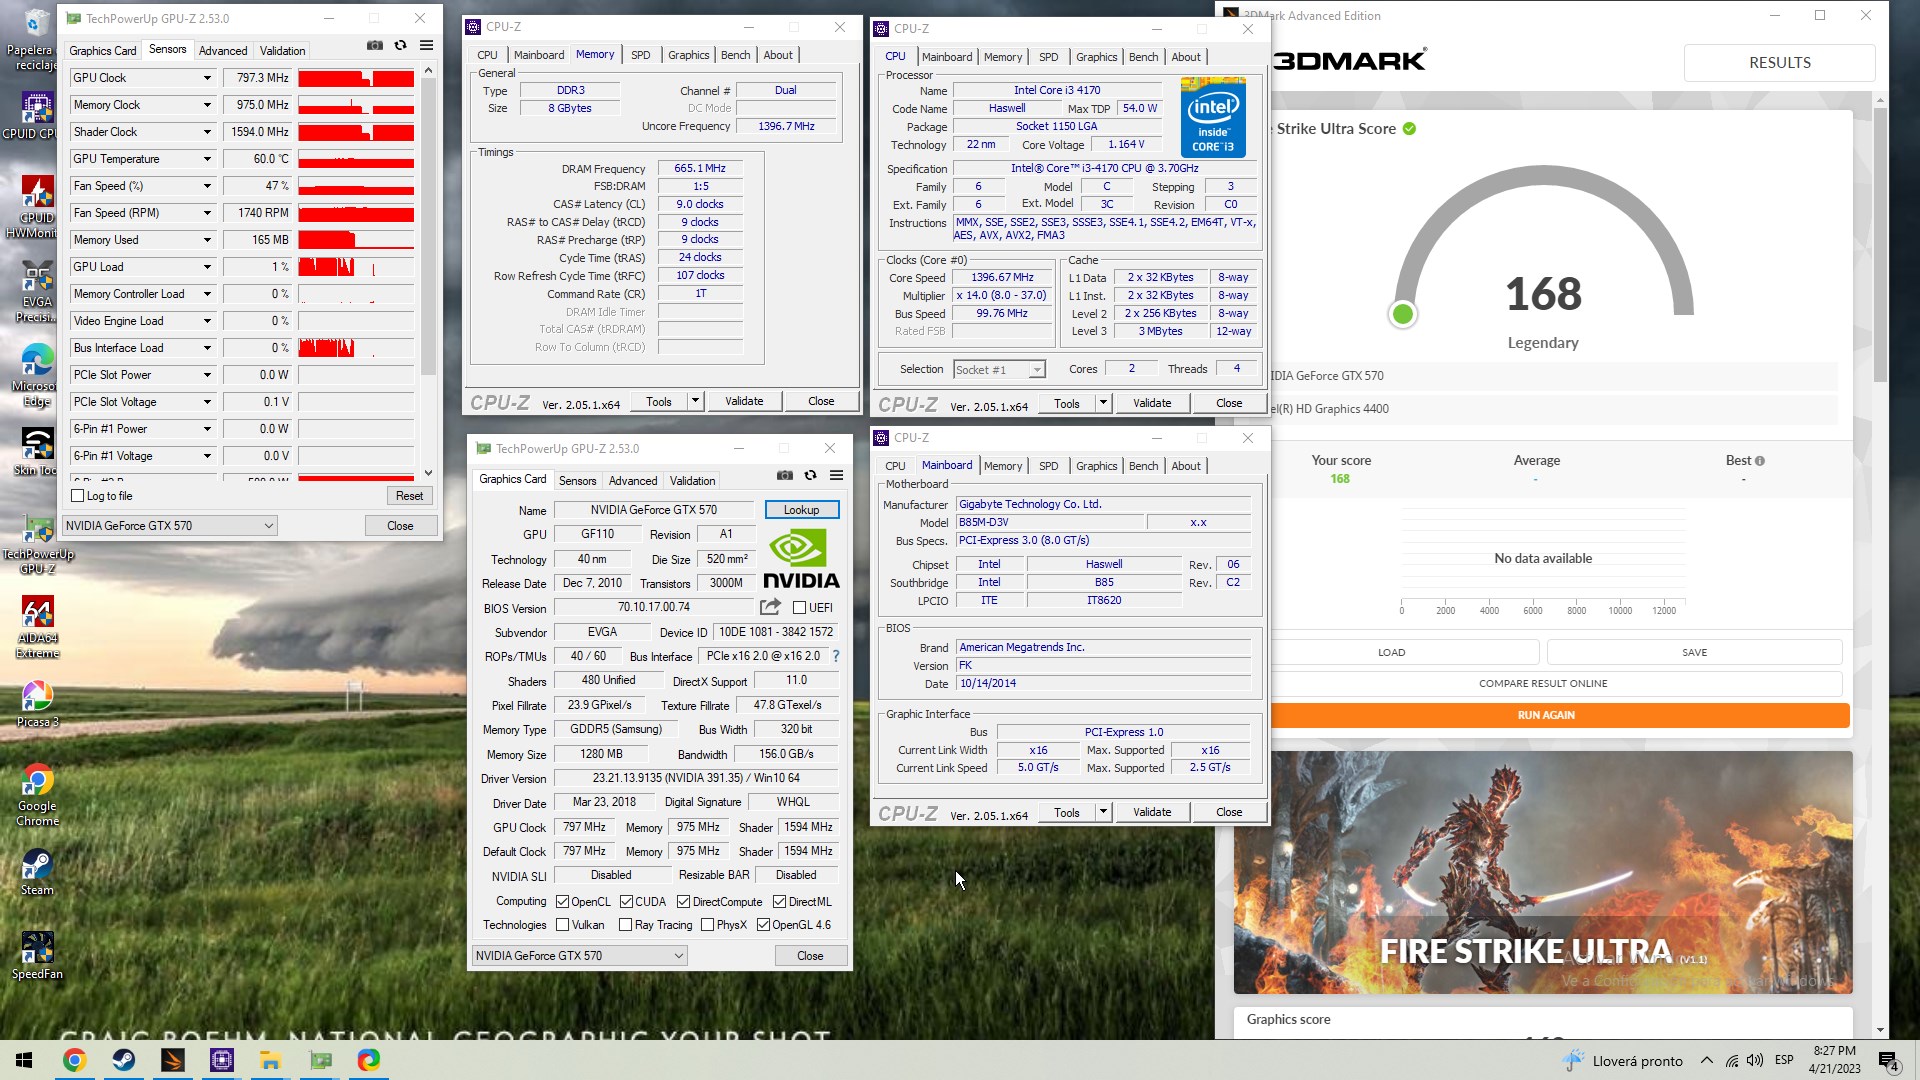
Task: Open the Picasa 3 desktop icon
Action: [x=37, y=703]
